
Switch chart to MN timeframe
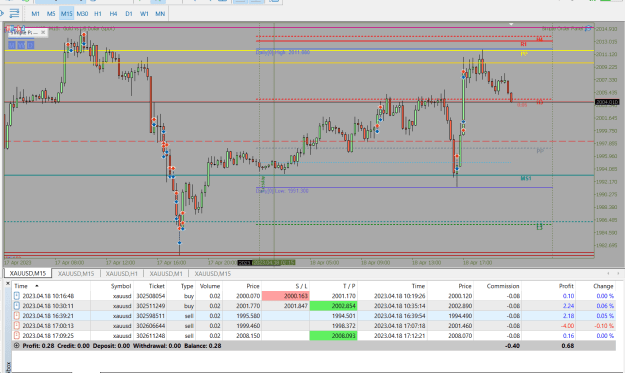pos(160,14)
